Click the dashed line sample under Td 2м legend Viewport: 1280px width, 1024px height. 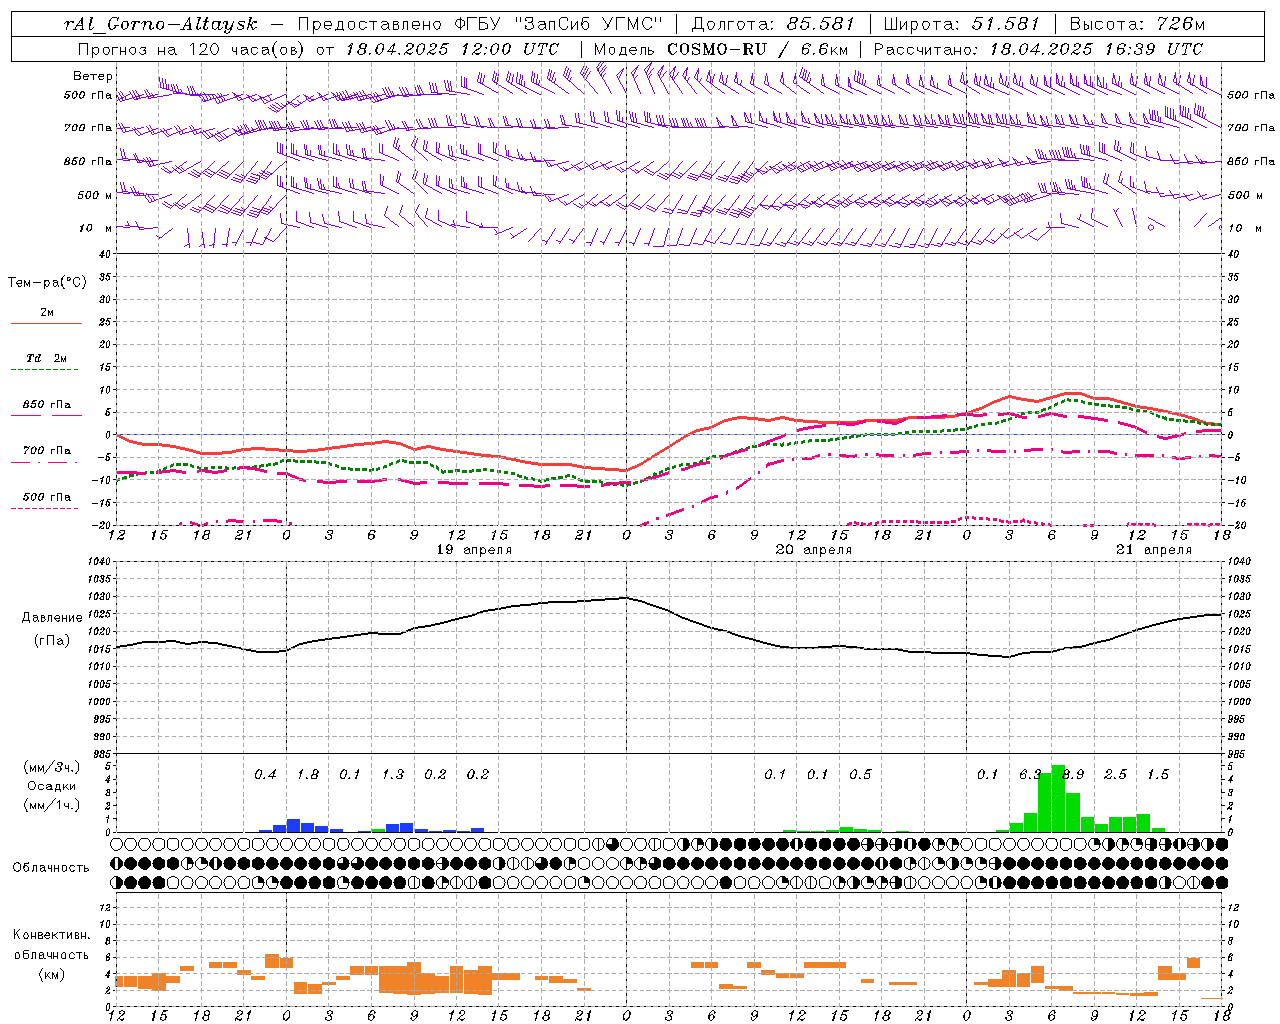click(45, 369)
